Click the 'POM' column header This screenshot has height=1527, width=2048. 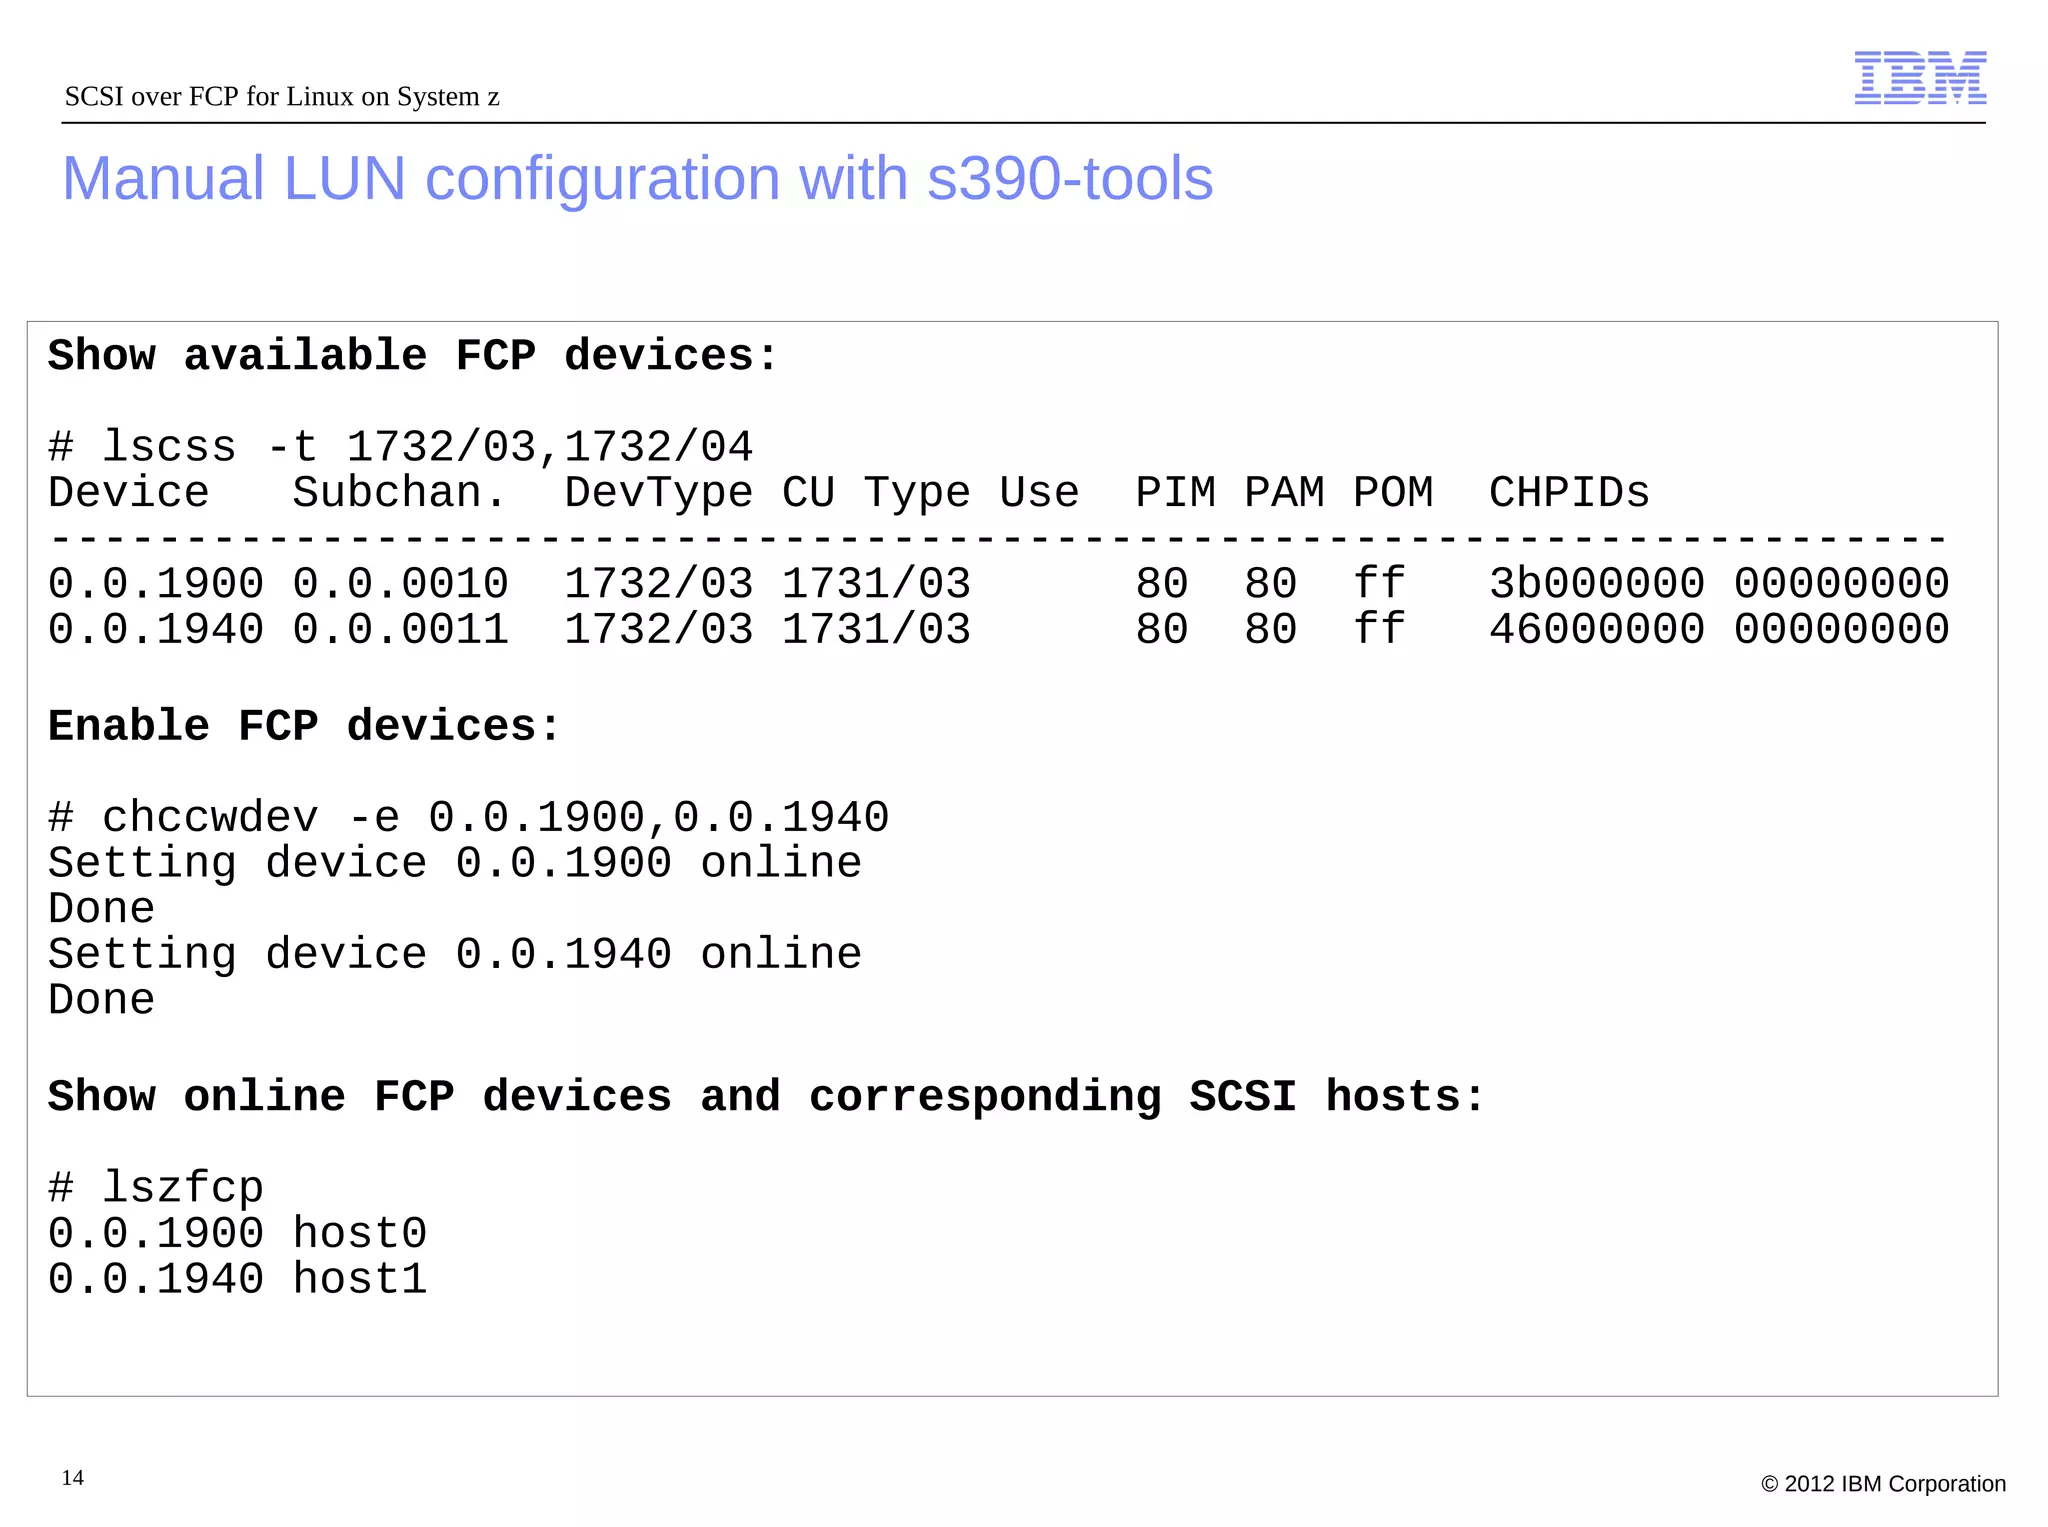(1393, 493)
